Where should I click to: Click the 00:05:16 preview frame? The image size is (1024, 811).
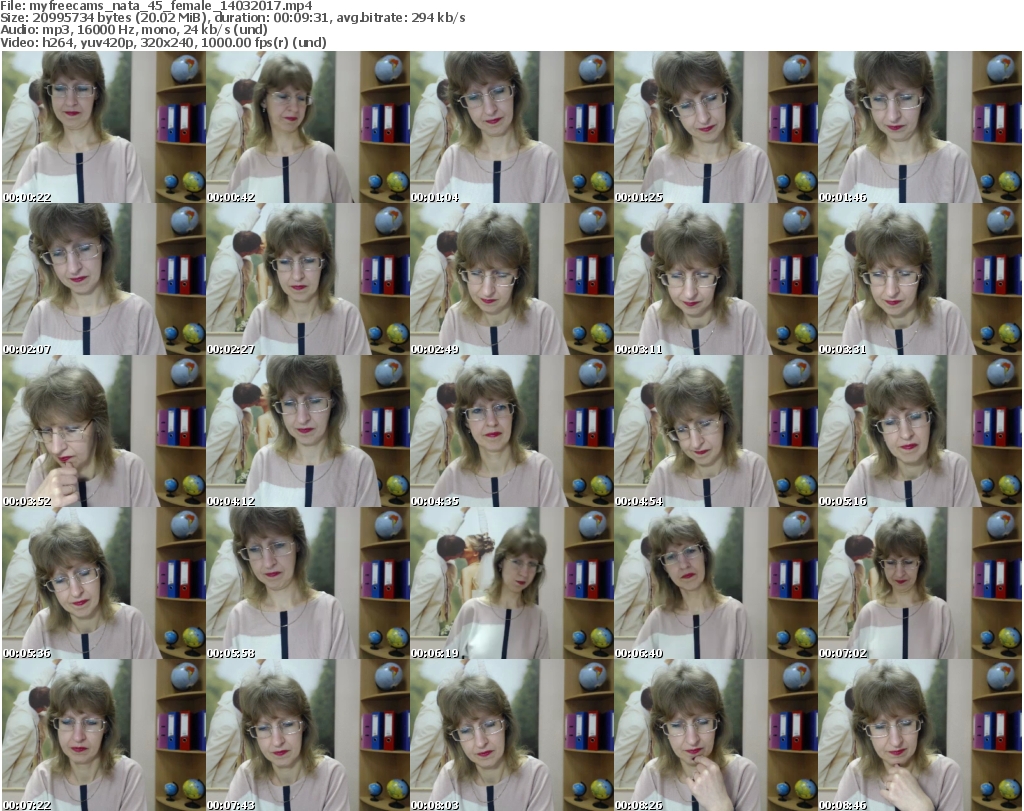[x=920, y=431]
